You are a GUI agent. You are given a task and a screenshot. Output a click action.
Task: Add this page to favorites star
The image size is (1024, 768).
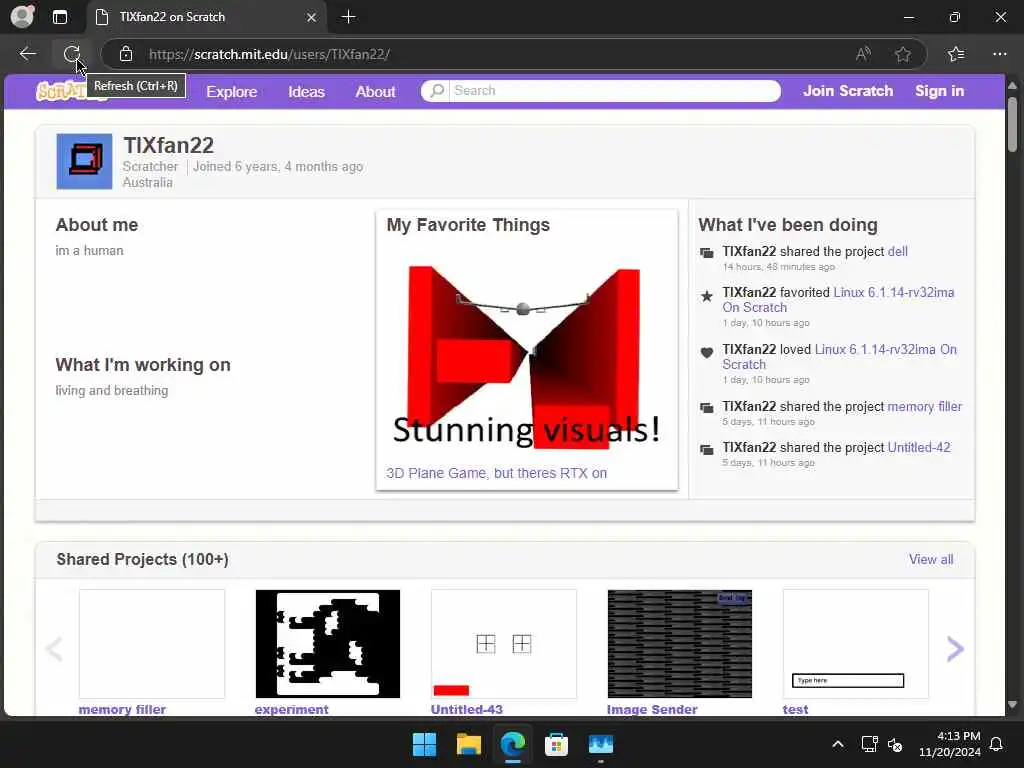point(903,54)
